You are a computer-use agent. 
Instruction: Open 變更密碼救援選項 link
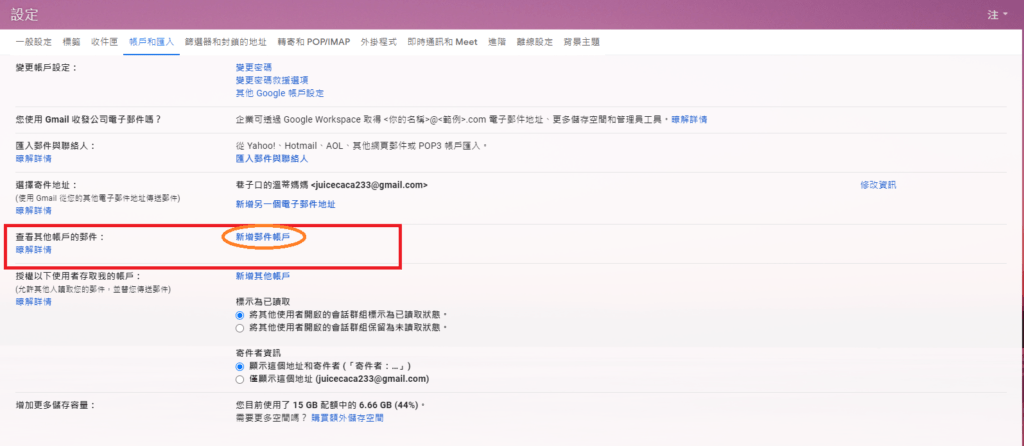271,80
